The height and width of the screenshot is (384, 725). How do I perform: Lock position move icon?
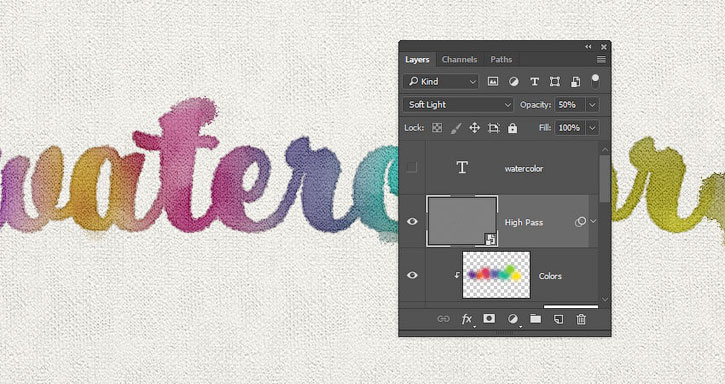pos(474,128)
